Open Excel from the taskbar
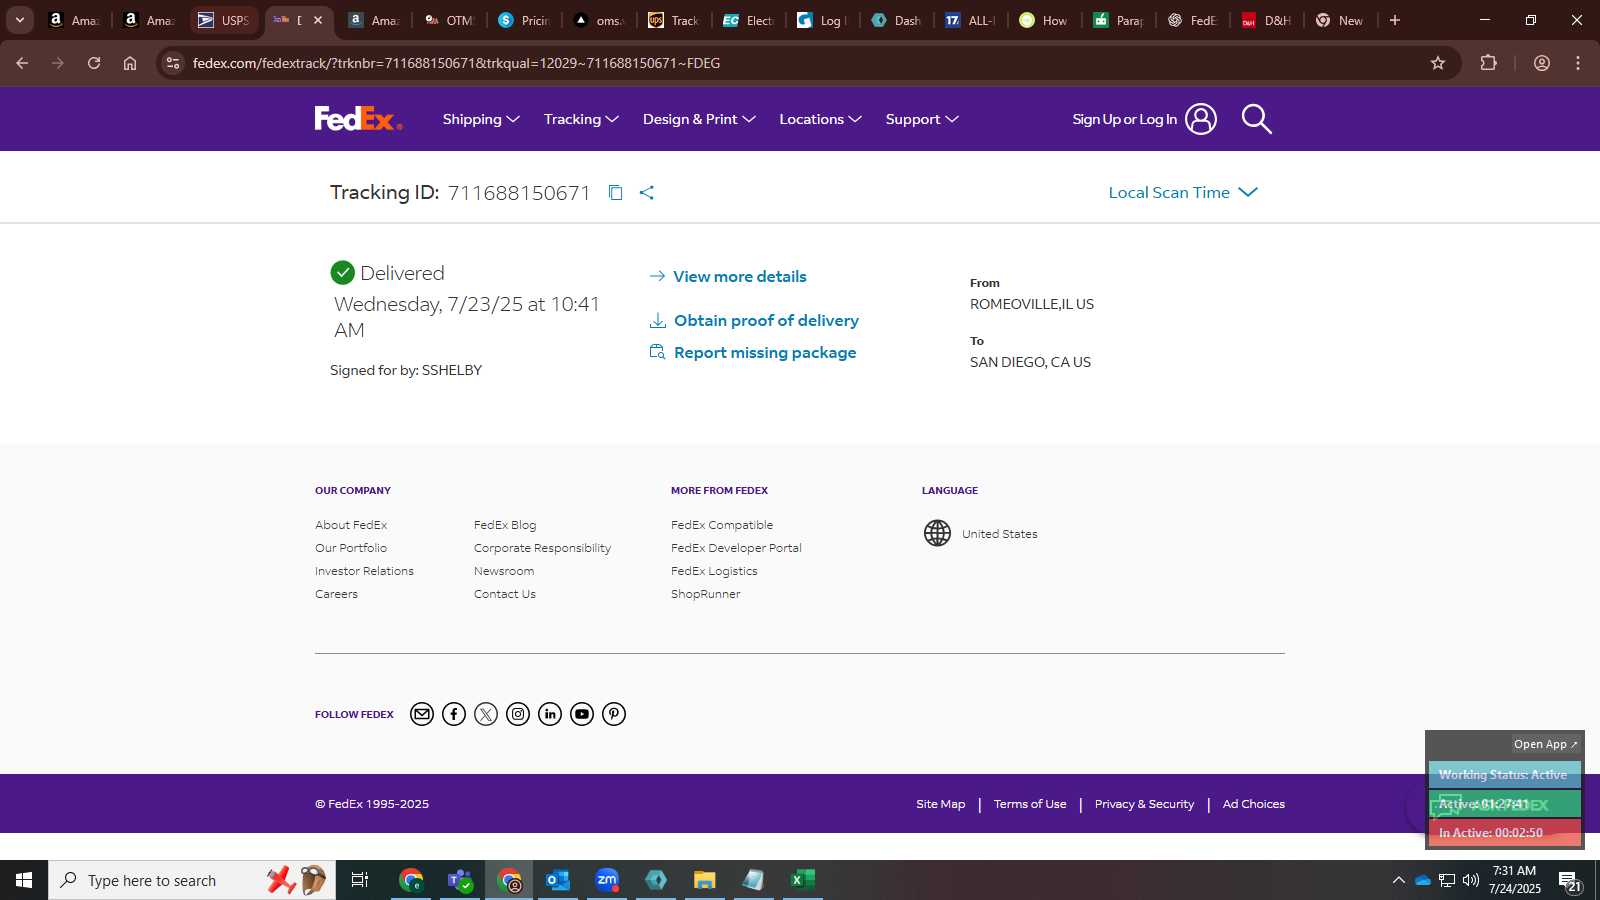Image resolution: width=1600 pixels, height=900 pixels. (x=801, y=880)
